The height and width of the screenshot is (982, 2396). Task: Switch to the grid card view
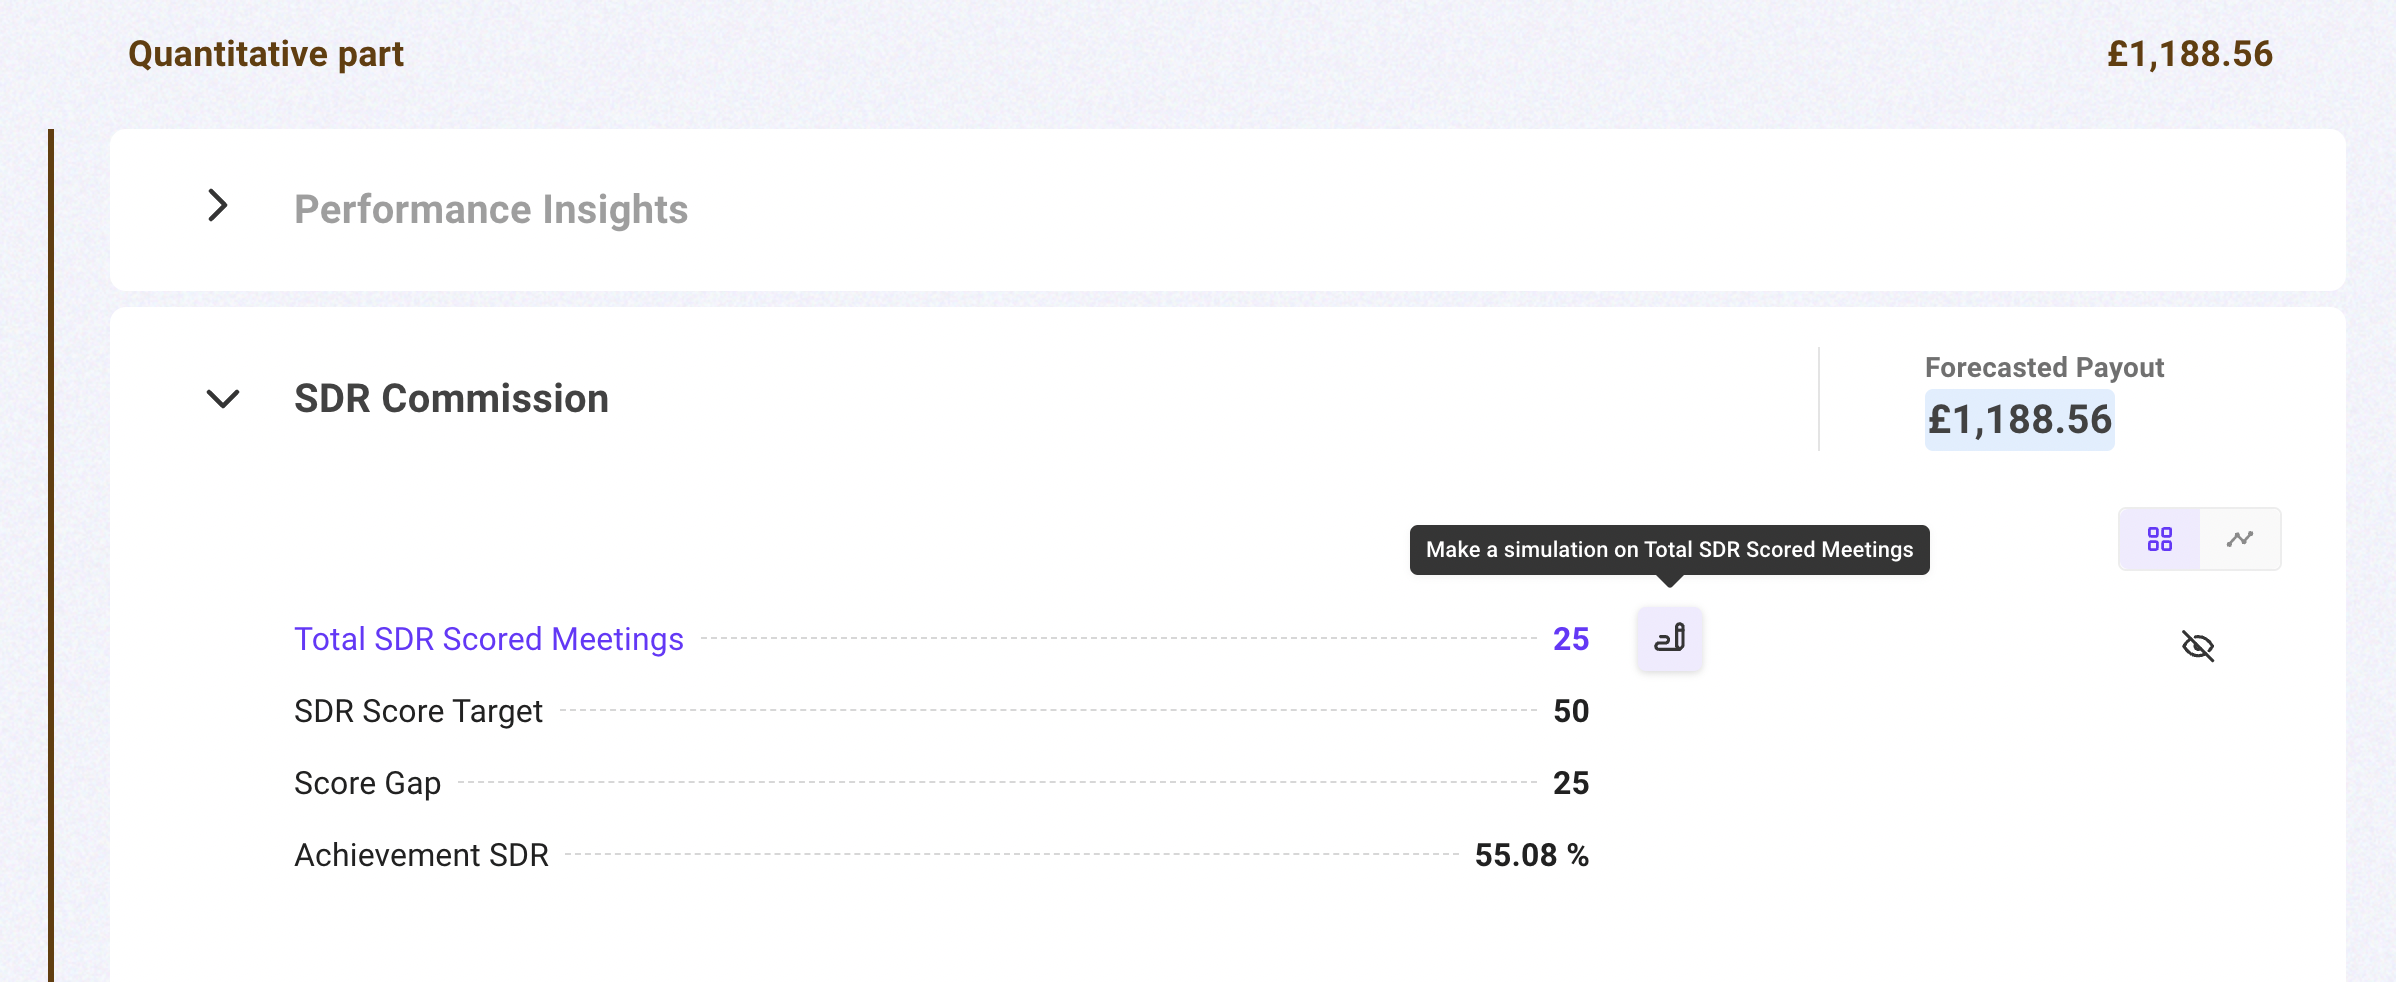2159,539
